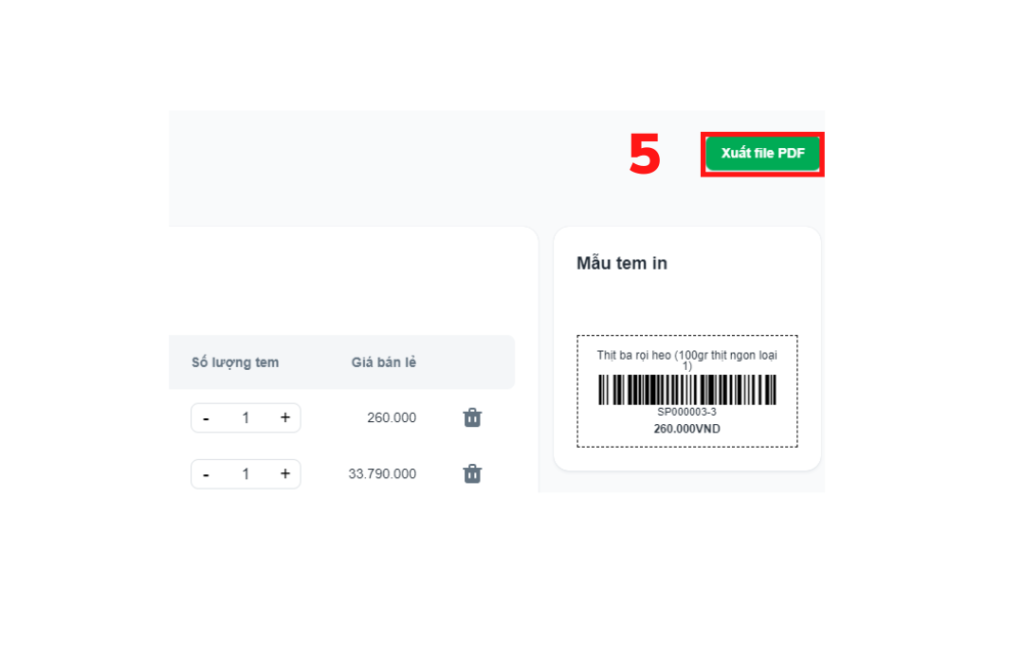Click the 260.000VND price on label preview
This screenshot has height=647, width=1024.
pyautogui.click(x=687, y=429)
